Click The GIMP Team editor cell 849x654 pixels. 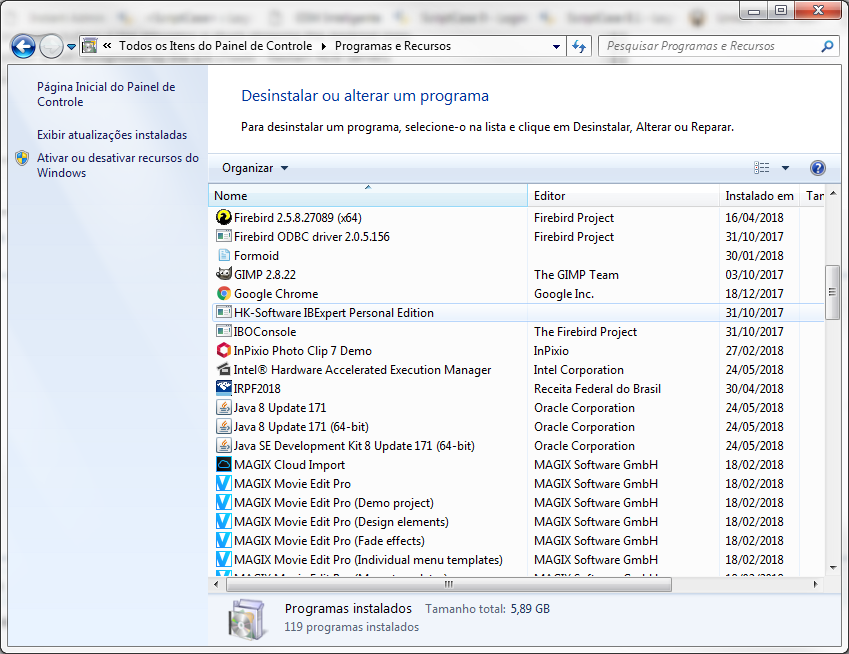coord(576,275)
